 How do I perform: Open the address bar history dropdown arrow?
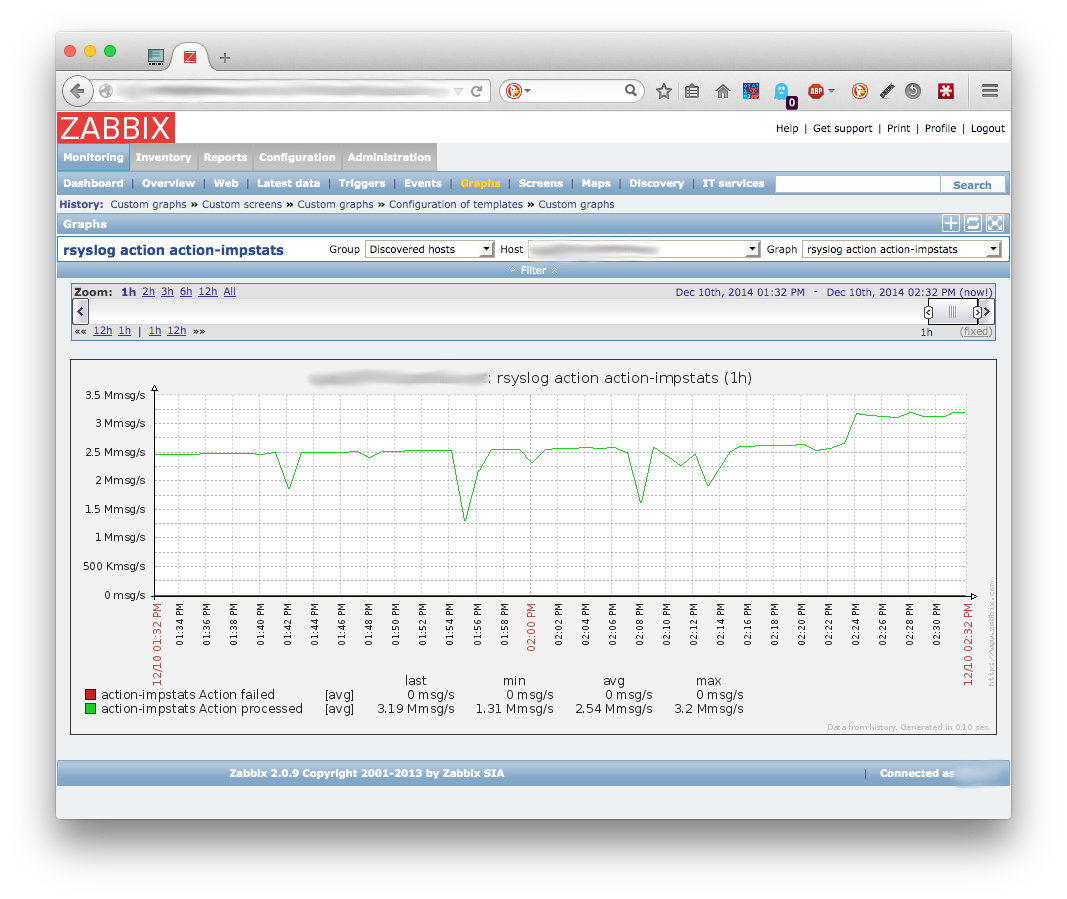click(x=458, y=91)
